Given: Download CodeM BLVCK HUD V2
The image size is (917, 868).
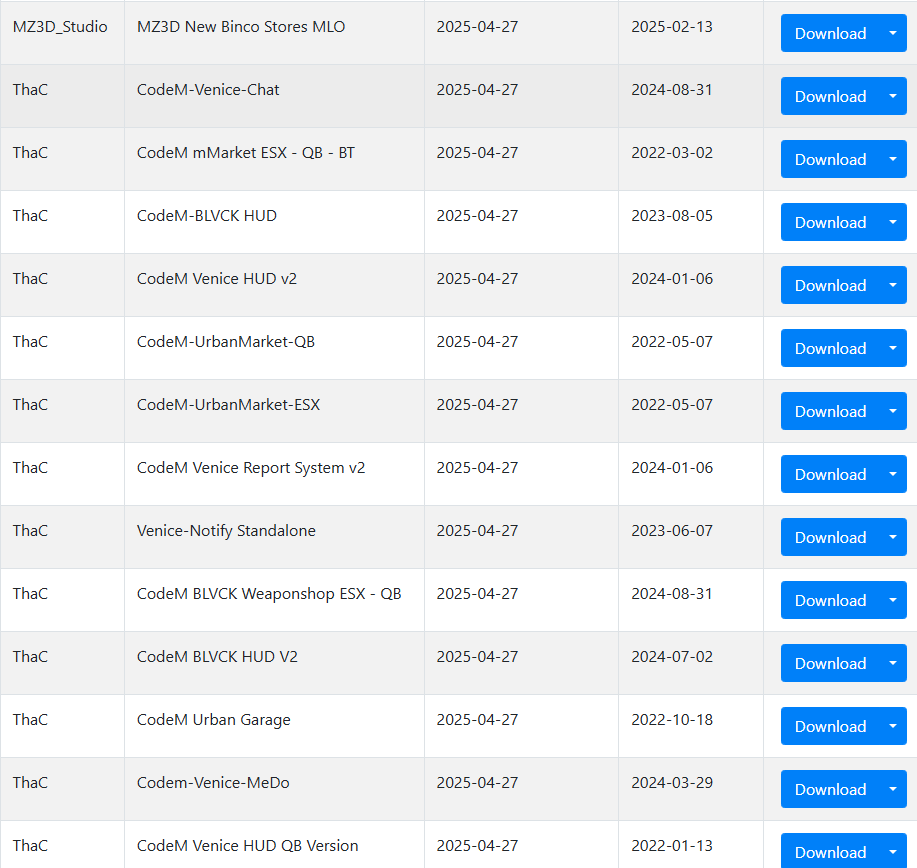Looking at the screenshot, I should click(x=830, y=663).
